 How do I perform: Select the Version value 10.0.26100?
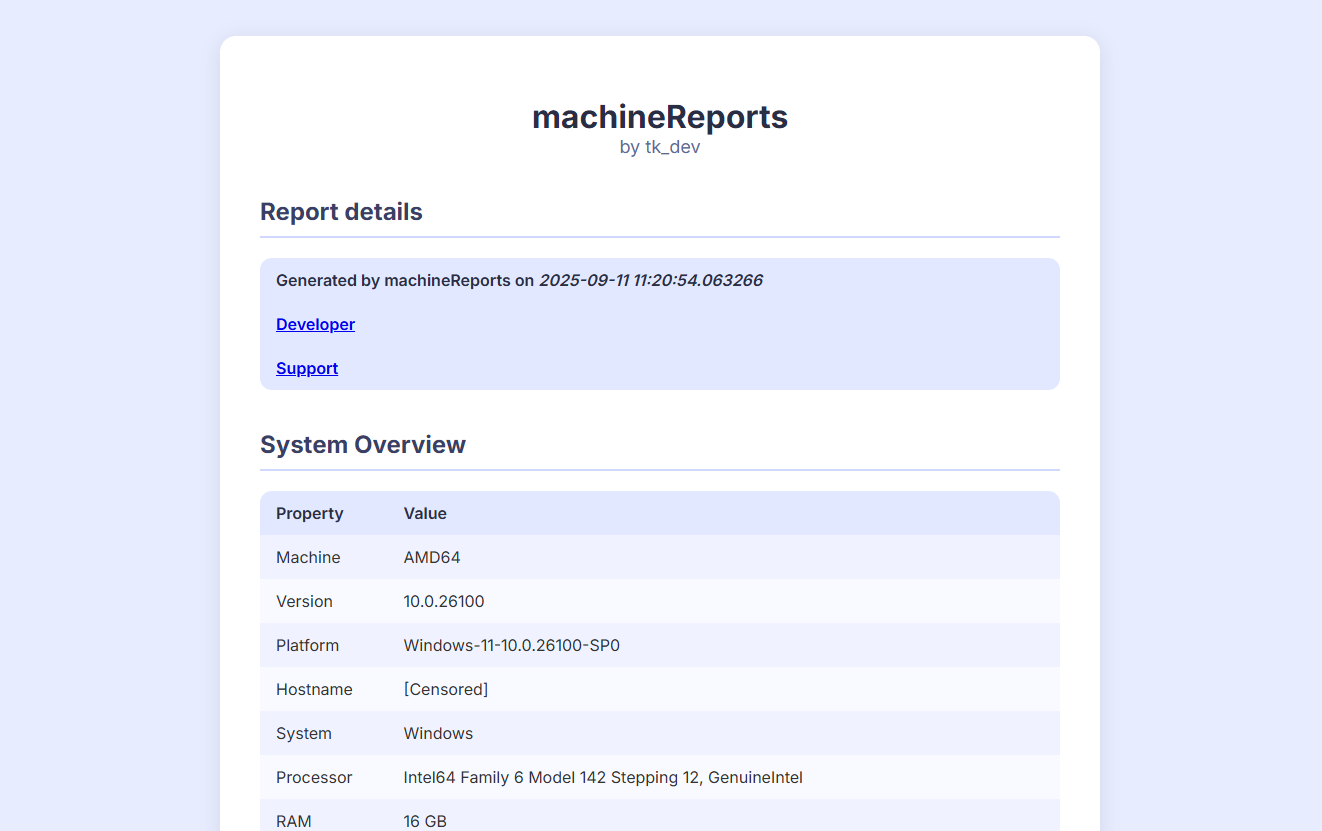click(443, 601)
